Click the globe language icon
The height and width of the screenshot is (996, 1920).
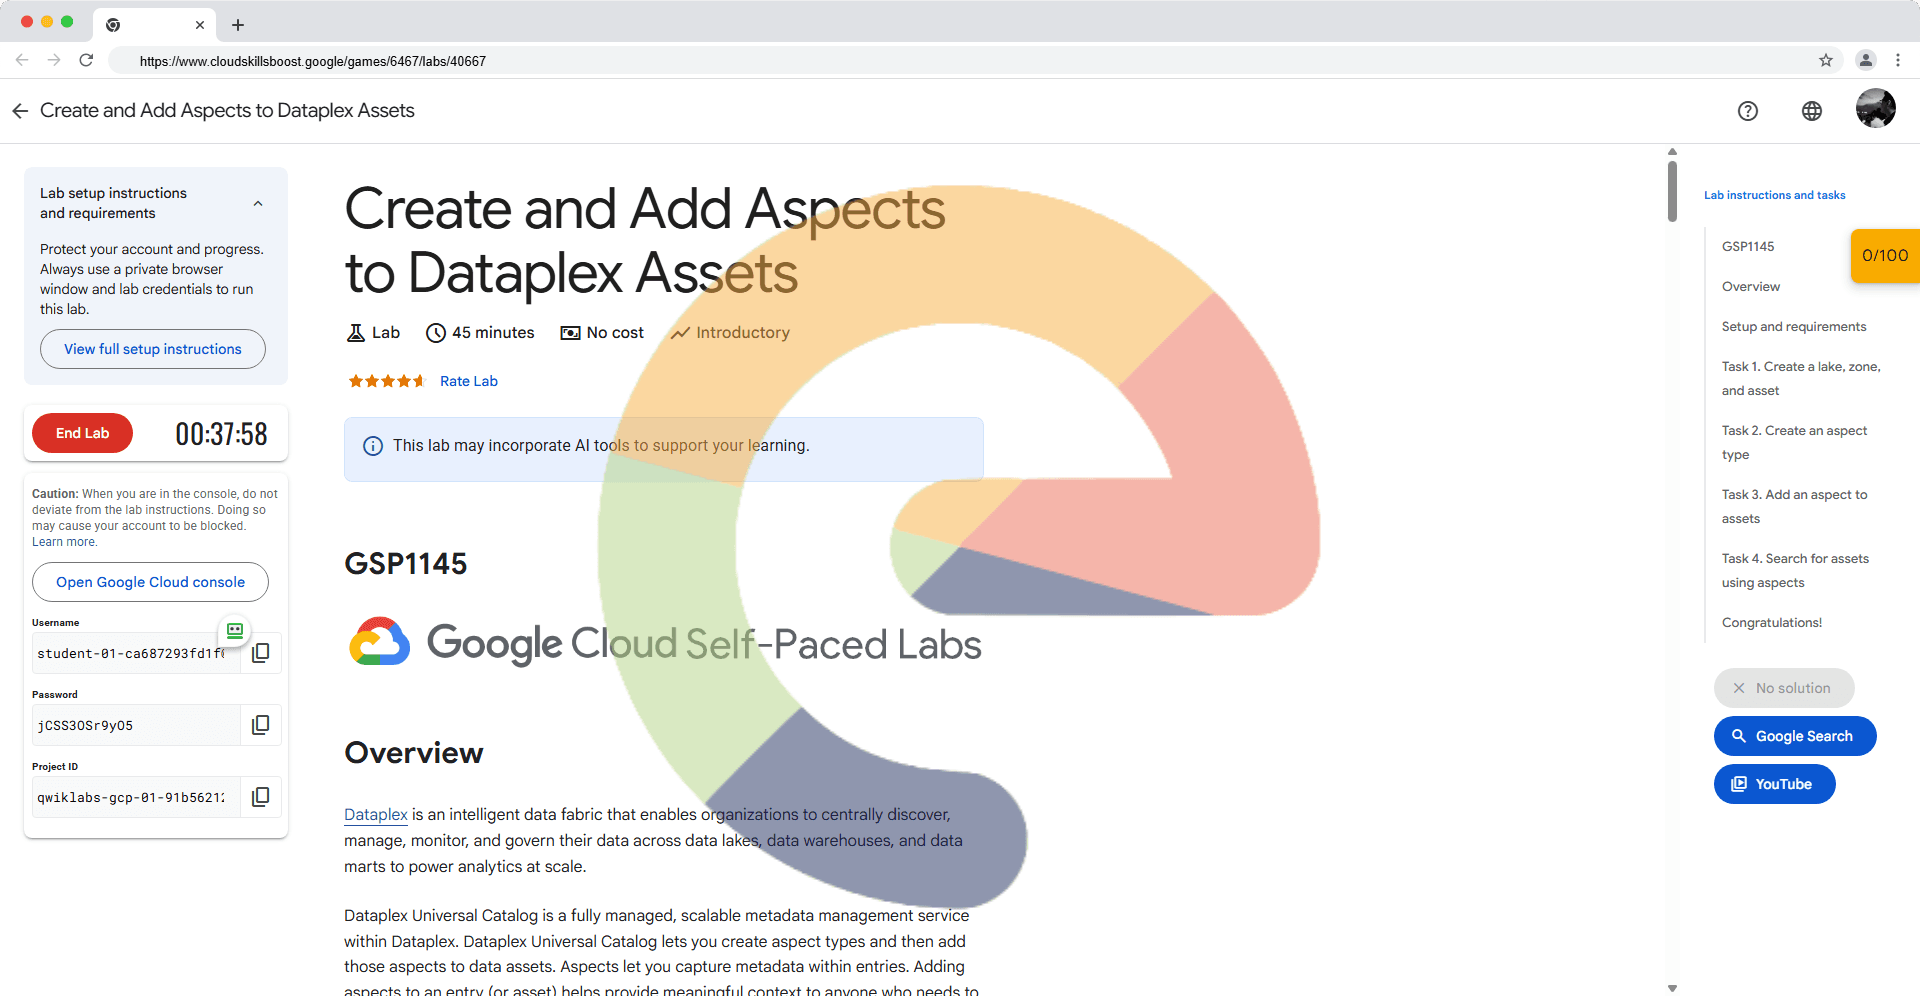click(1811, 111)
